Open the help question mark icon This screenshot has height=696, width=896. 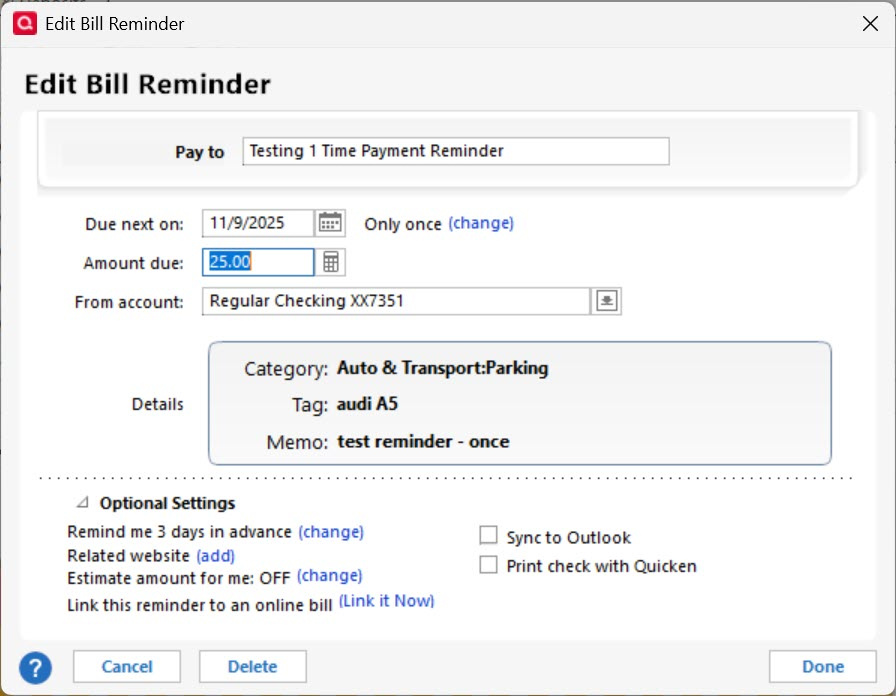coord(35,667)
